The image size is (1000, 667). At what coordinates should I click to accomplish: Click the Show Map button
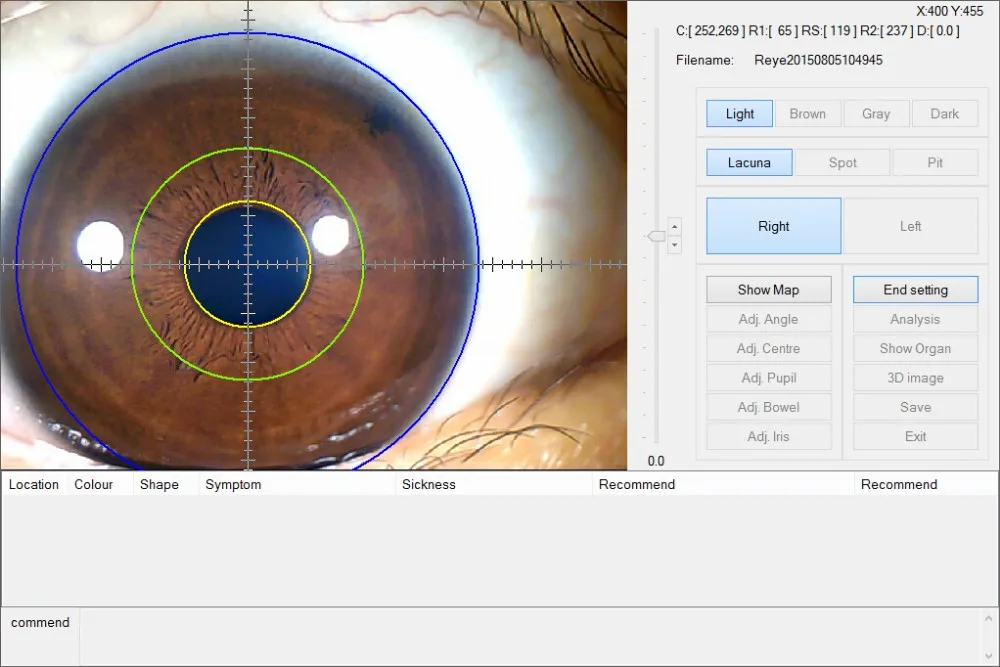(768, 290)
